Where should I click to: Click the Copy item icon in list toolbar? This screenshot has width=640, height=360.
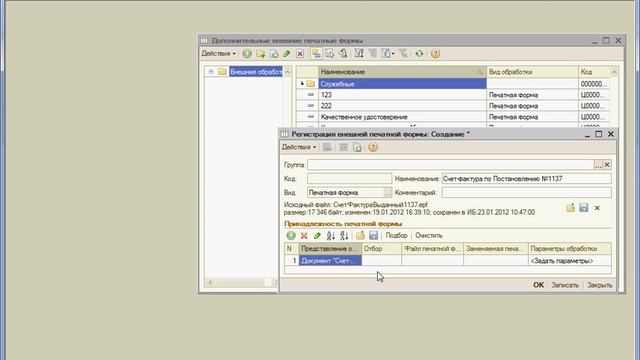[274, 53]
